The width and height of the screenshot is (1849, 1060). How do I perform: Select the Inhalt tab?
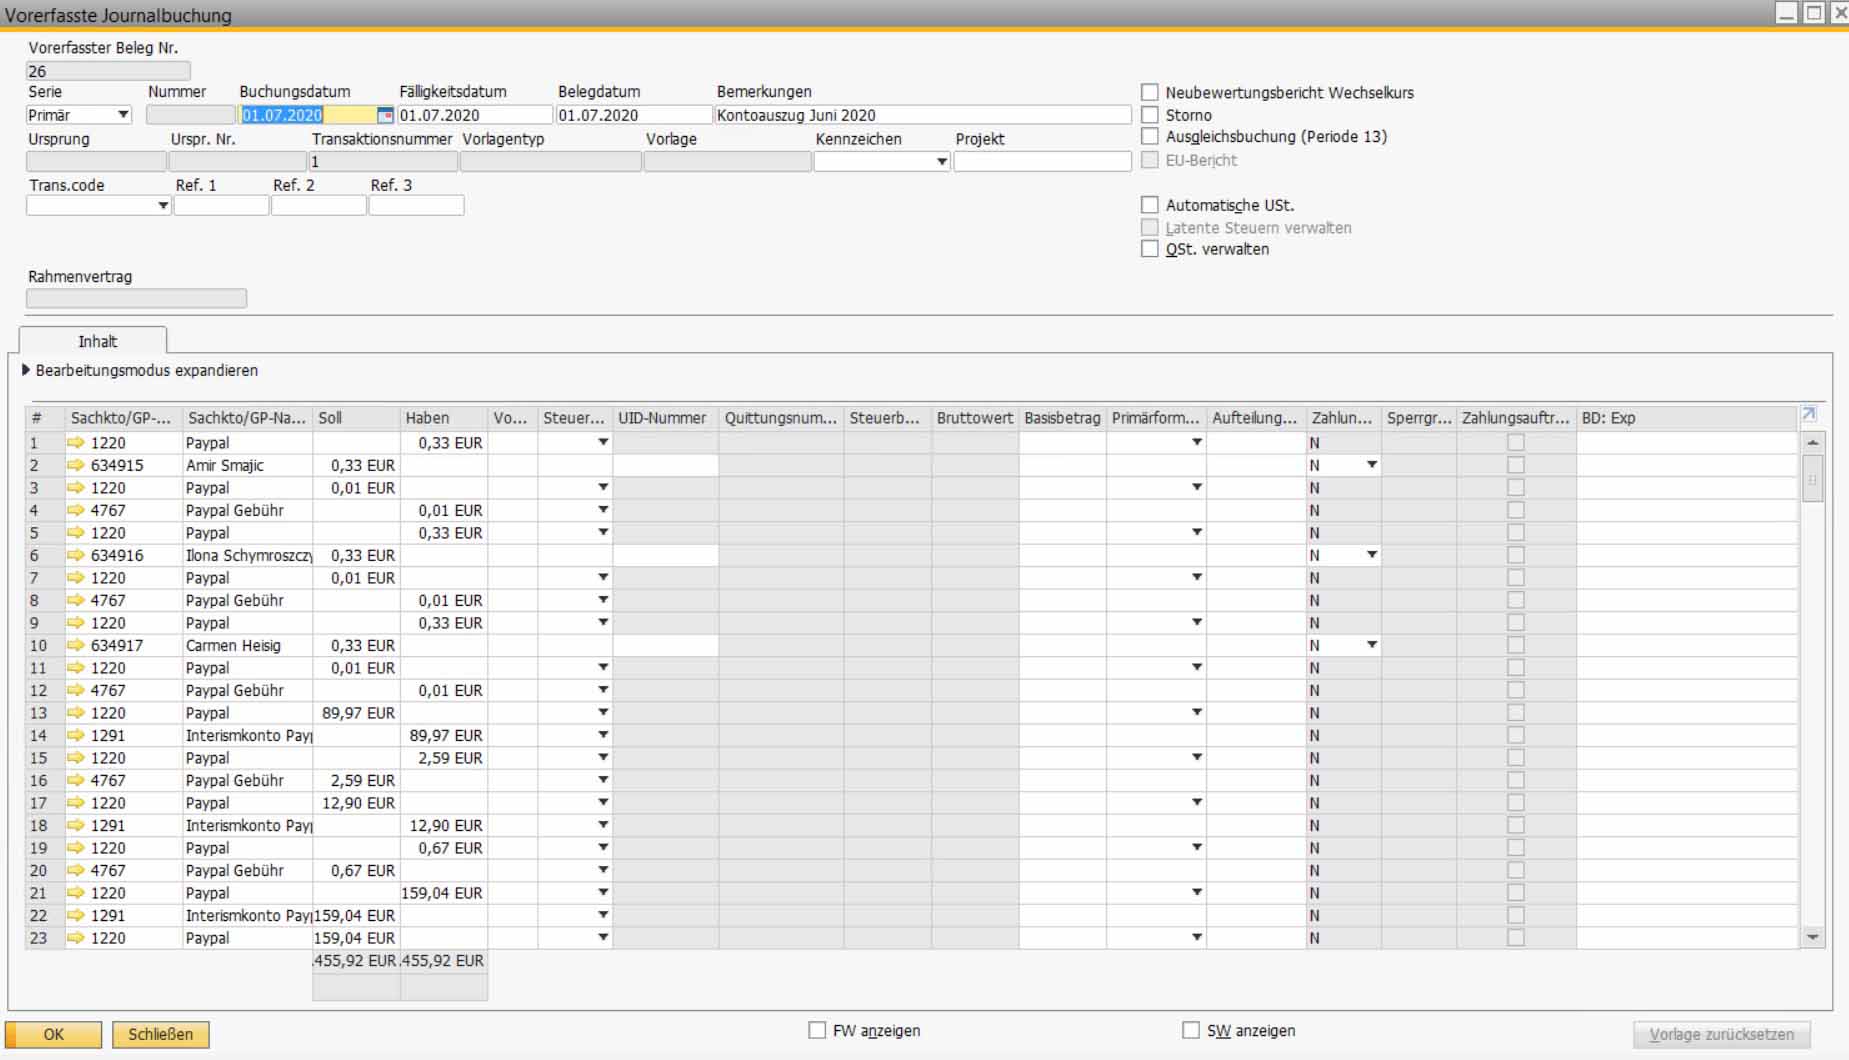[98, 341]
